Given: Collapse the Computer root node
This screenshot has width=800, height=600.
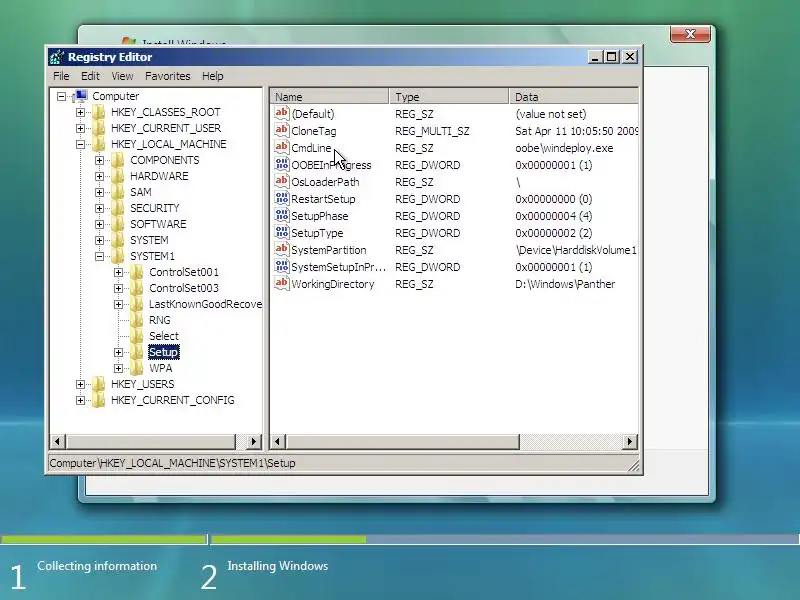Looking at the screenshot, I should 62,96.
